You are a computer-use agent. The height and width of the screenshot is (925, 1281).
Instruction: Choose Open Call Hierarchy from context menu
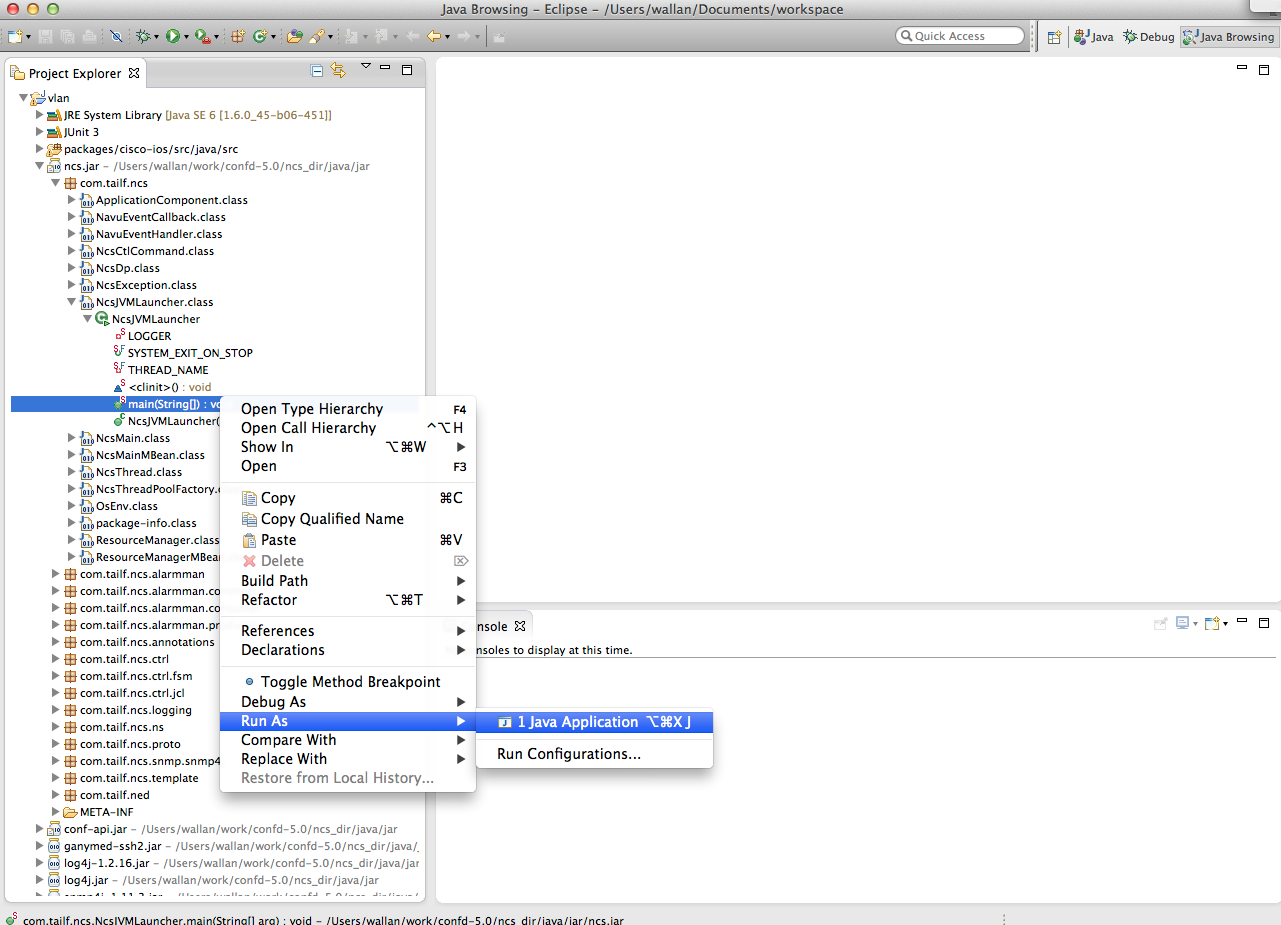click(x=308, y=428)
